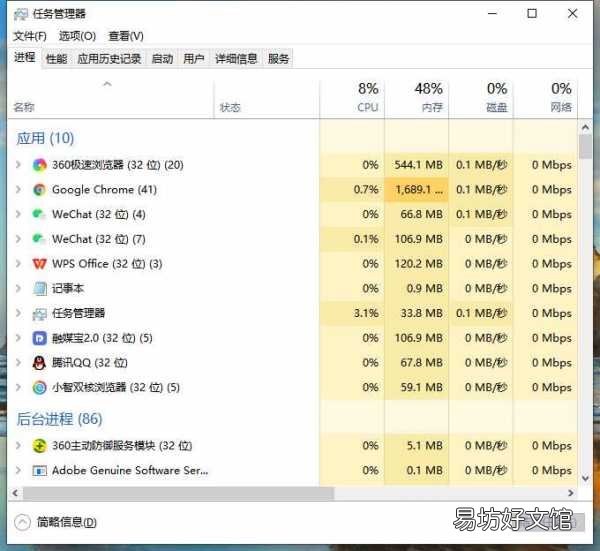Expand the 记事本 process row
The width and height of the screenshot is (600, 551).
18,289
